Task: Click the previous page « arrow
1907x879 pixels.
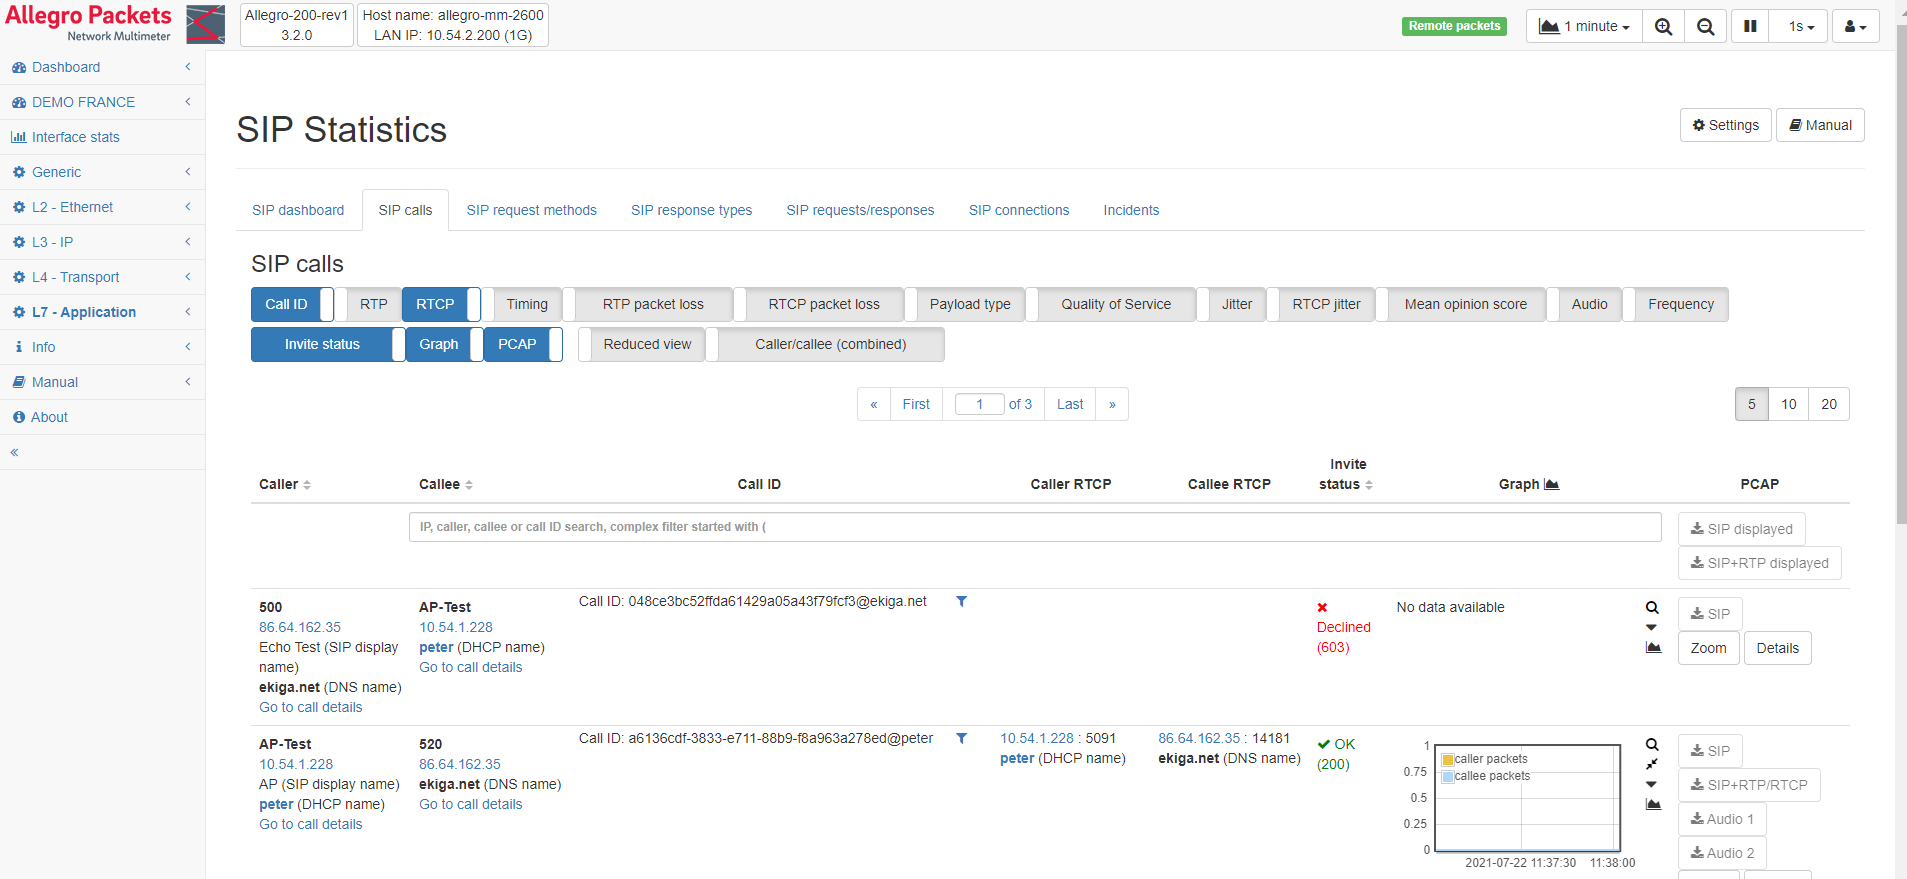Action: 874,404
